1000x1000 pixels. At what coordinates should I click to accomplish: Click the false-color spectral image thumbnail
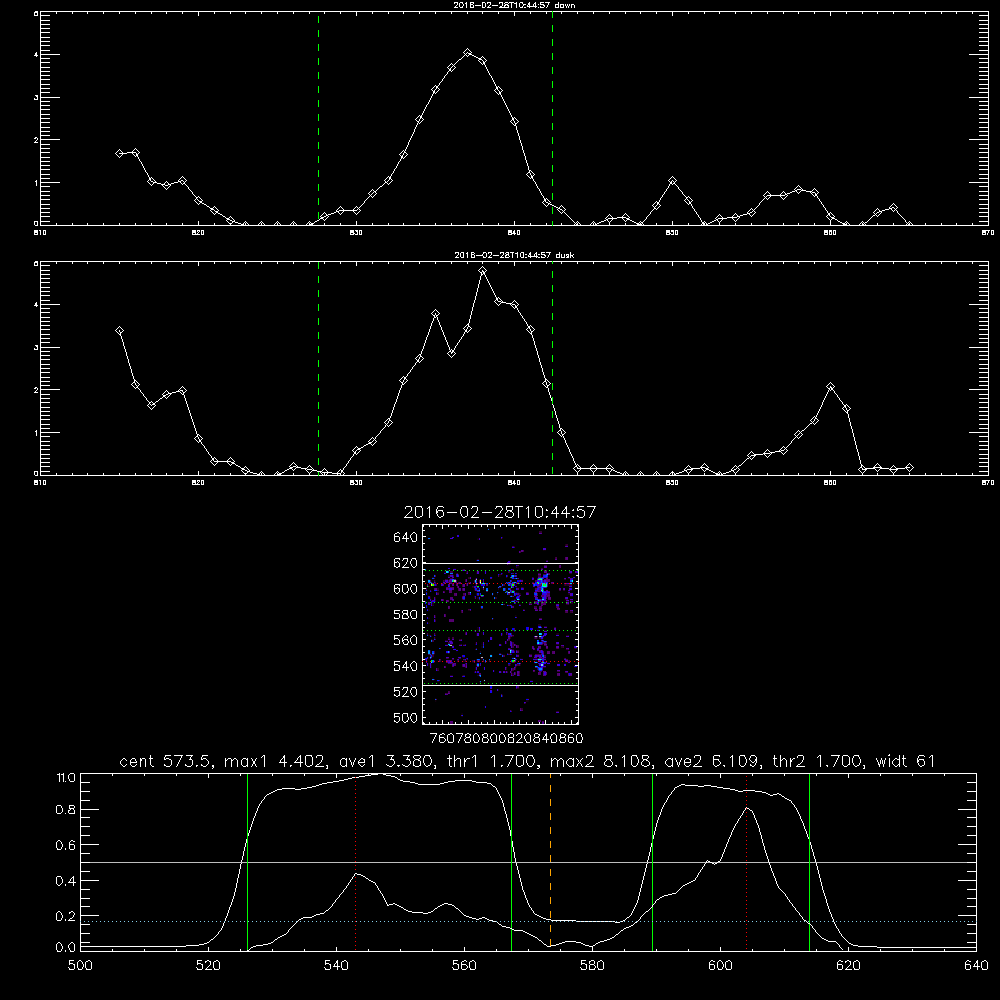pyautogui.click(x=501, y=624)
